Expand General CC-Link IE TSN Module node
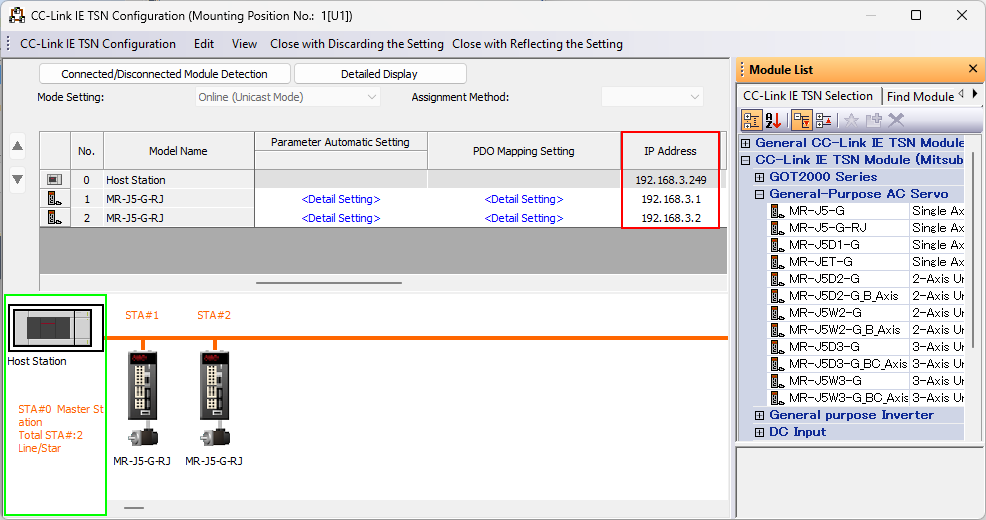 (746, 143)
